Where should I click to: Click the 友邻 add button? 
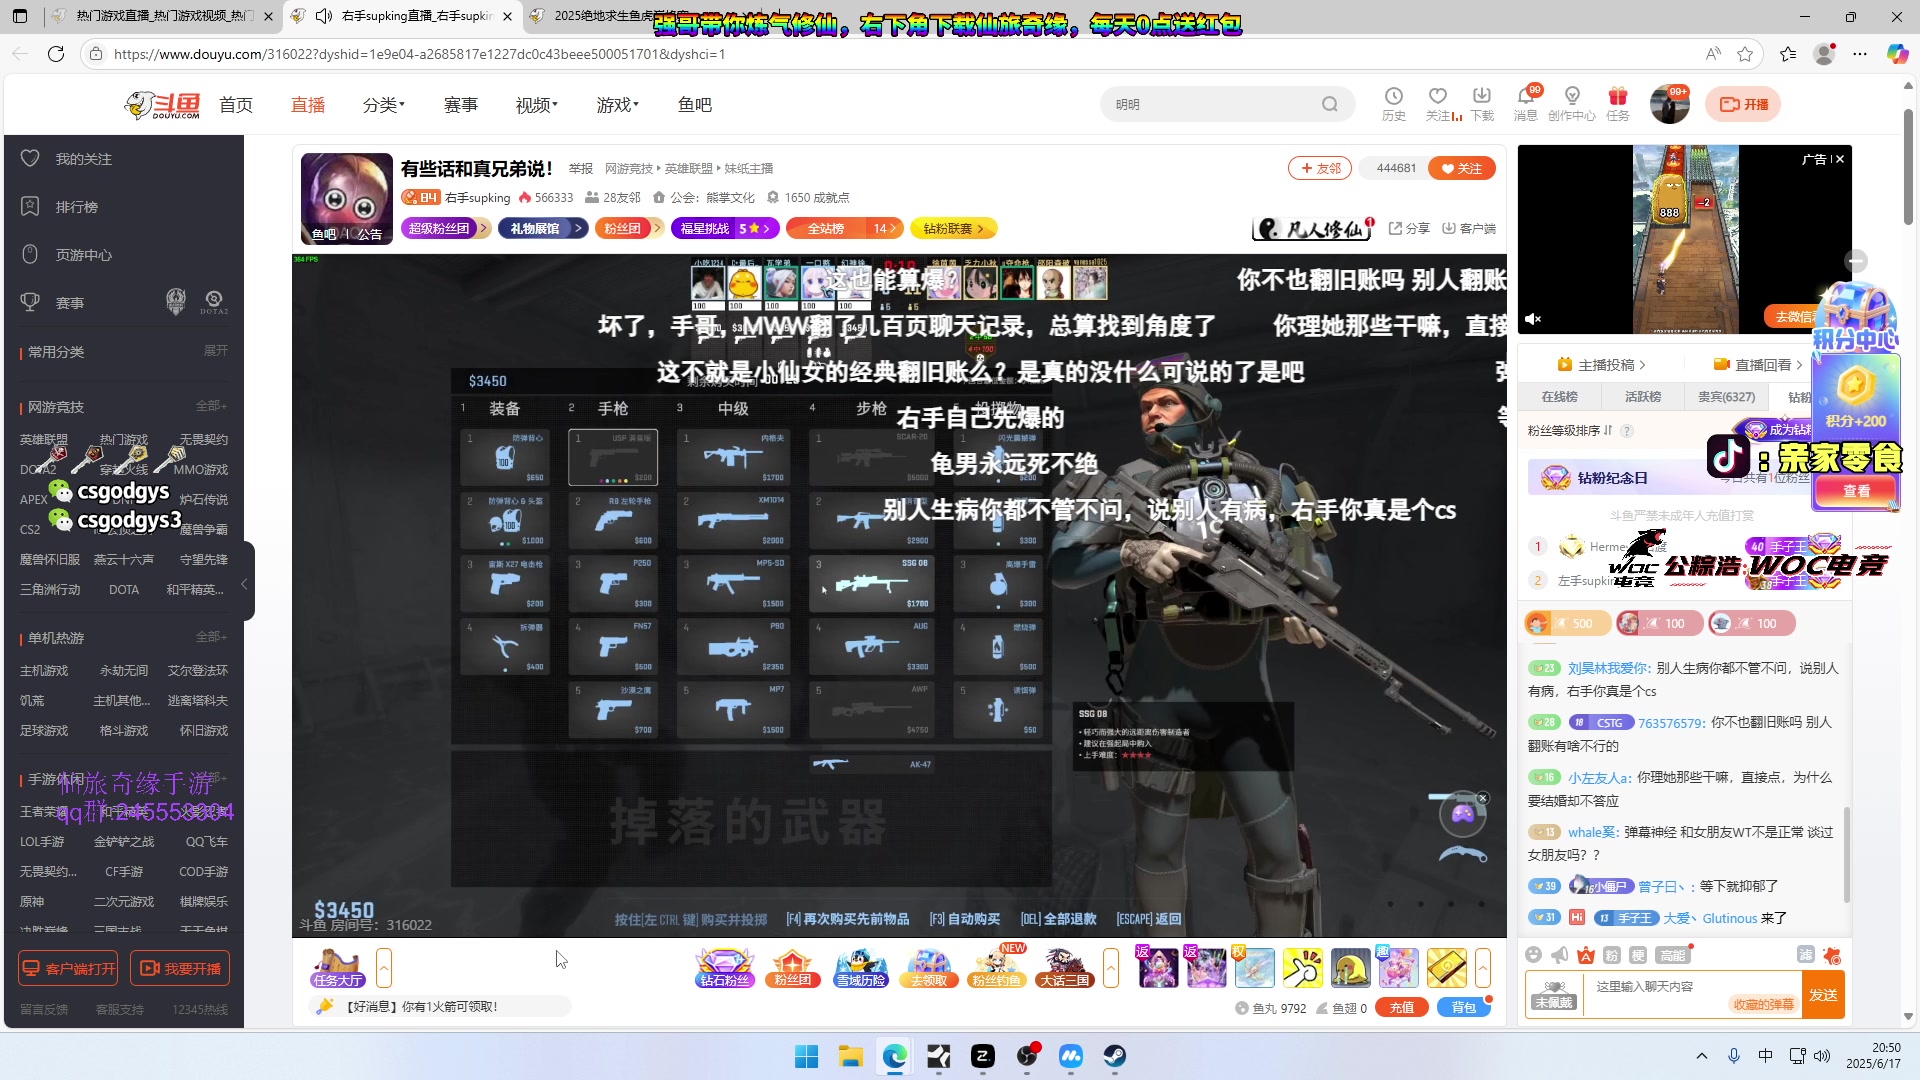coord(1320,169)
